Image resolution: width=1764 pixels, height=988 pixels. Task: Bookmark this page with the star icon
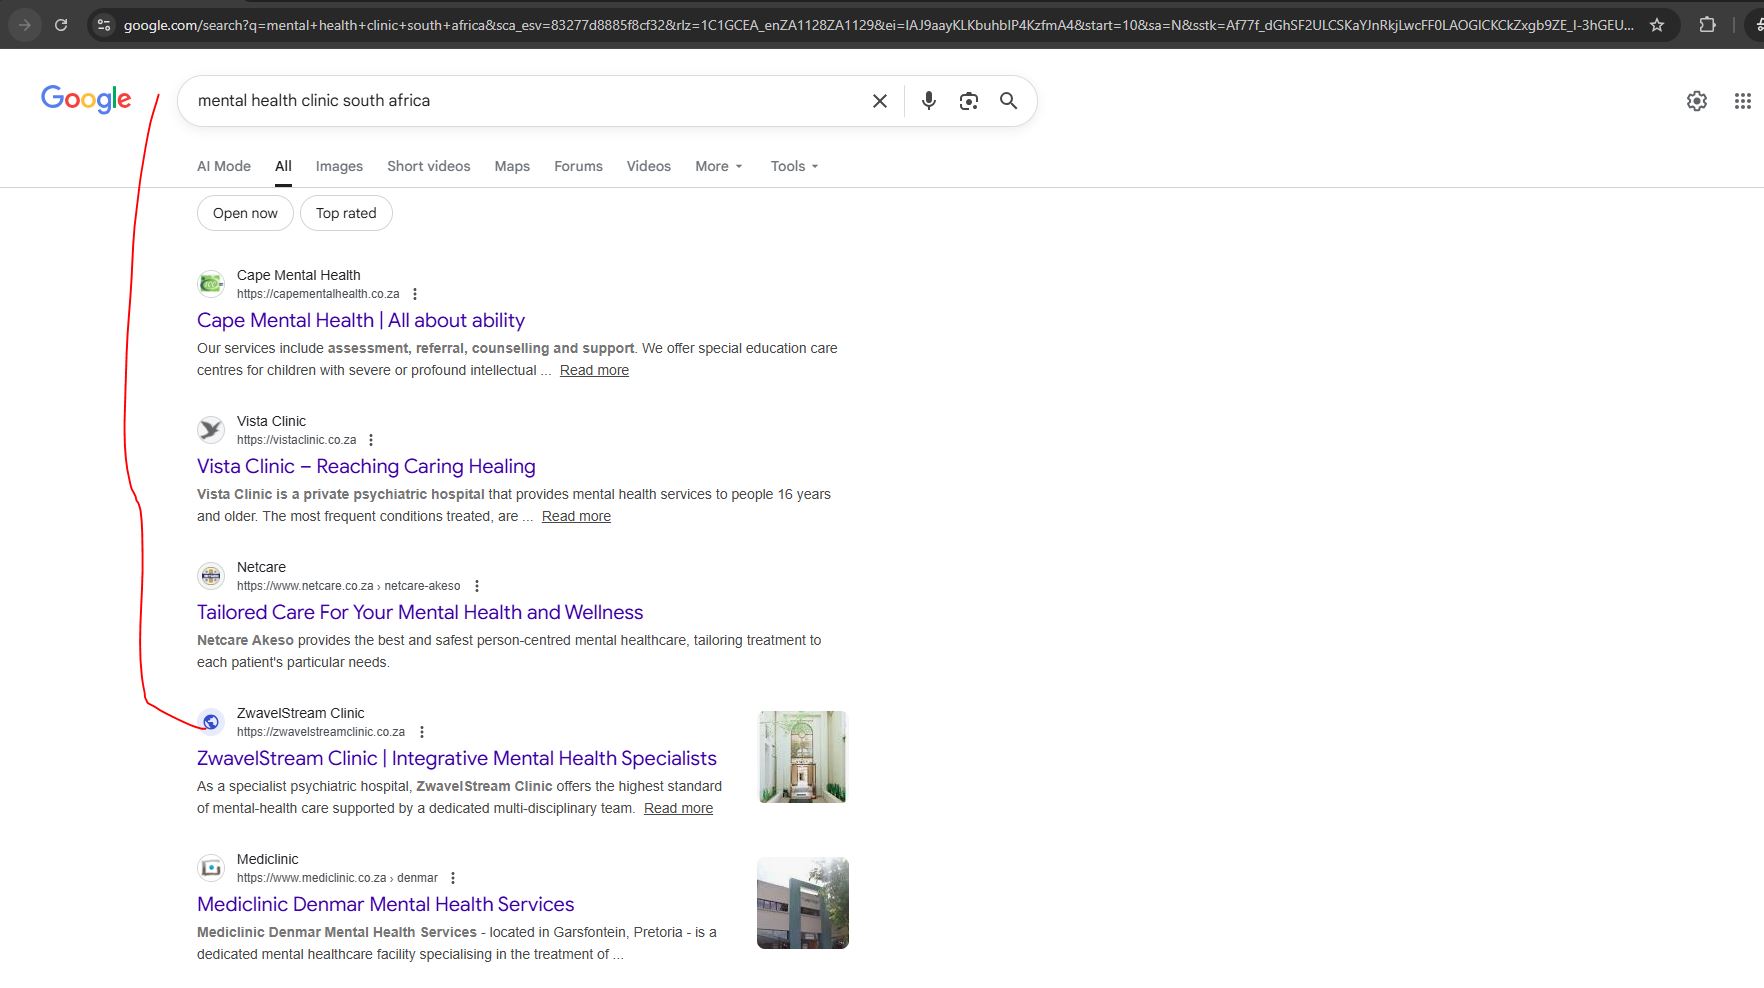point(1658,24)
